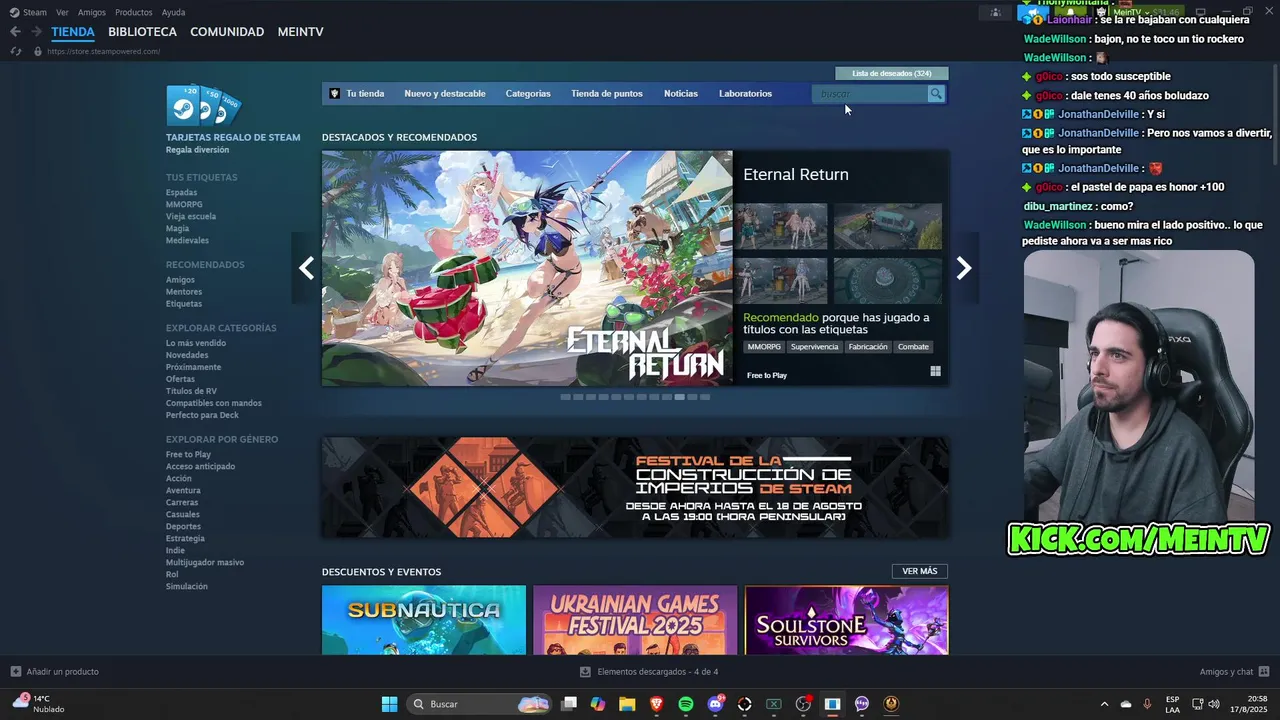Open the Eternal Return featured artwork
The image size is (1280, 720).
(x=527, y=268)
